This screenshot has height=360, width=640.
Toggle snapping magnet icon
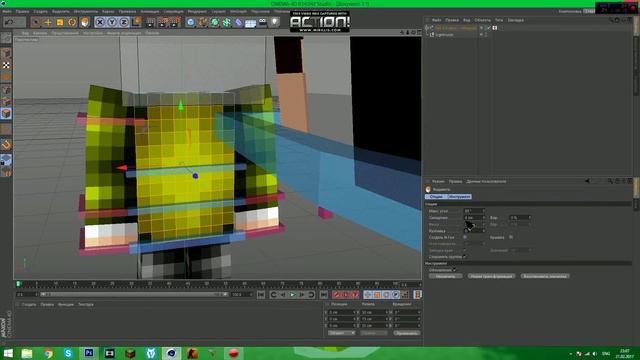(6, 144)
